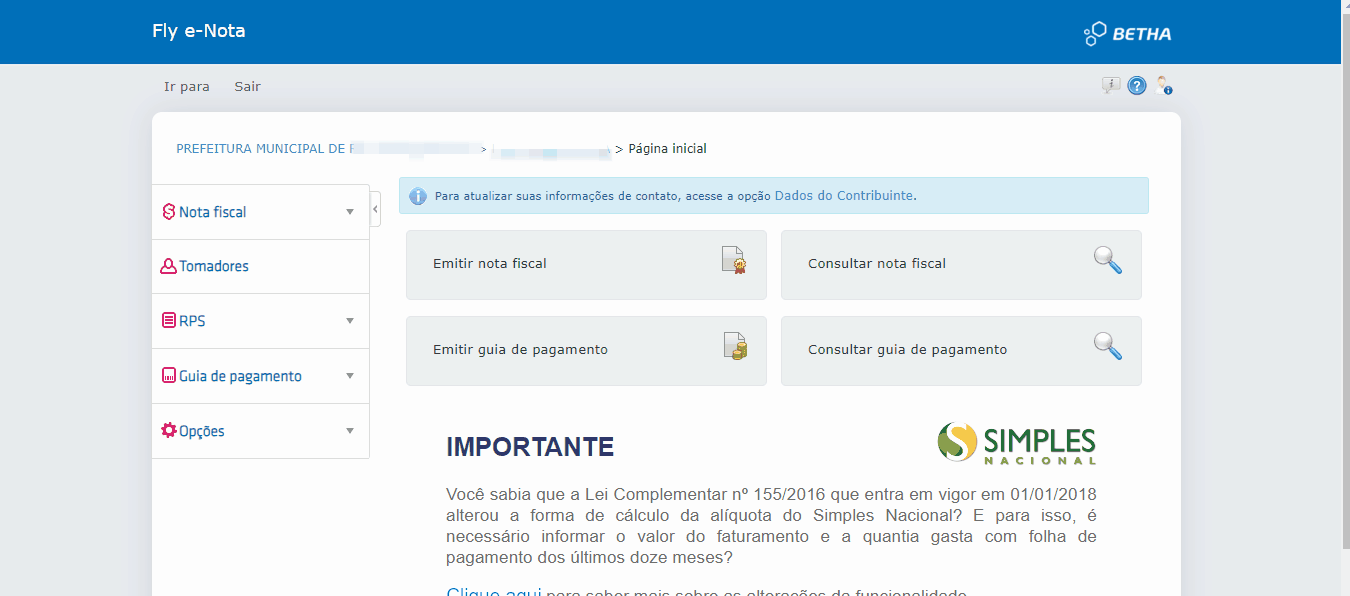This screenshot has width=1350, height=596.
Task: Open the Ir para menu
Action: point(186,86)
